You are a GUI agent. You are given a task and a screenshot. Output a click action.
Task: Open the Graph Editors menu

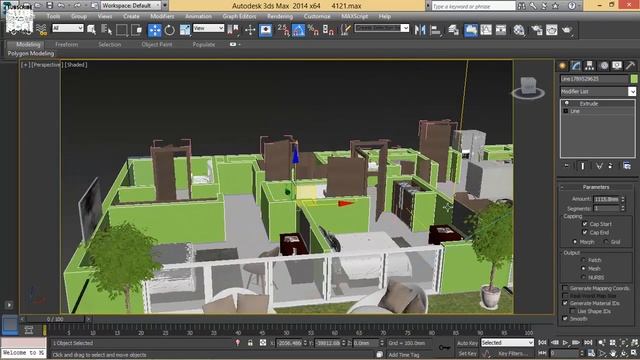[239, 16]
